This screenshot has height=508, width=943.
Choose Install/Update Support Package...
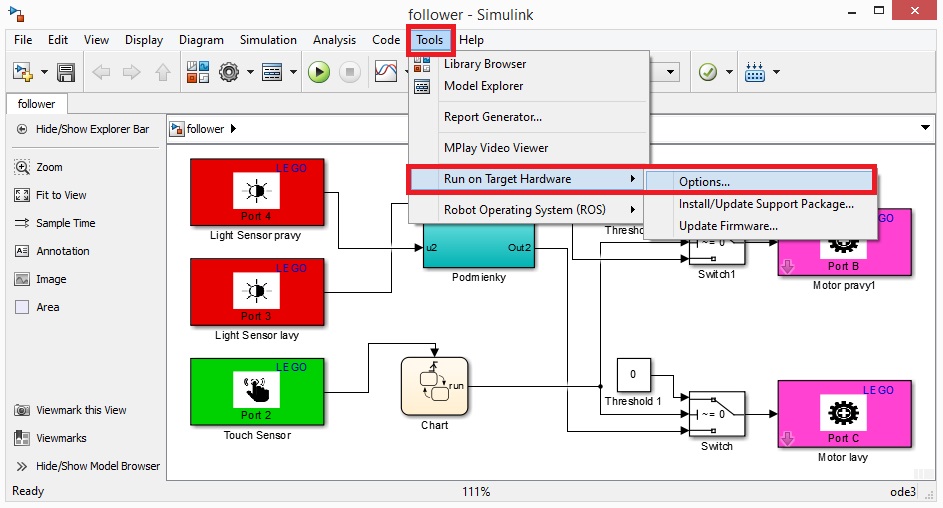click(760, 204)
